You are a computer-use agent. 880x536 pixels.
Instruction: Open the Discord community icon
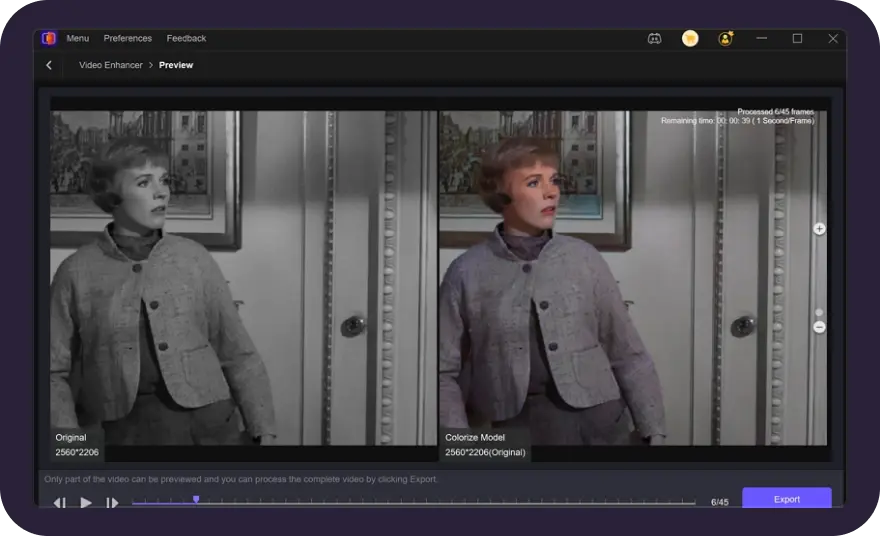tap(654, 38)
